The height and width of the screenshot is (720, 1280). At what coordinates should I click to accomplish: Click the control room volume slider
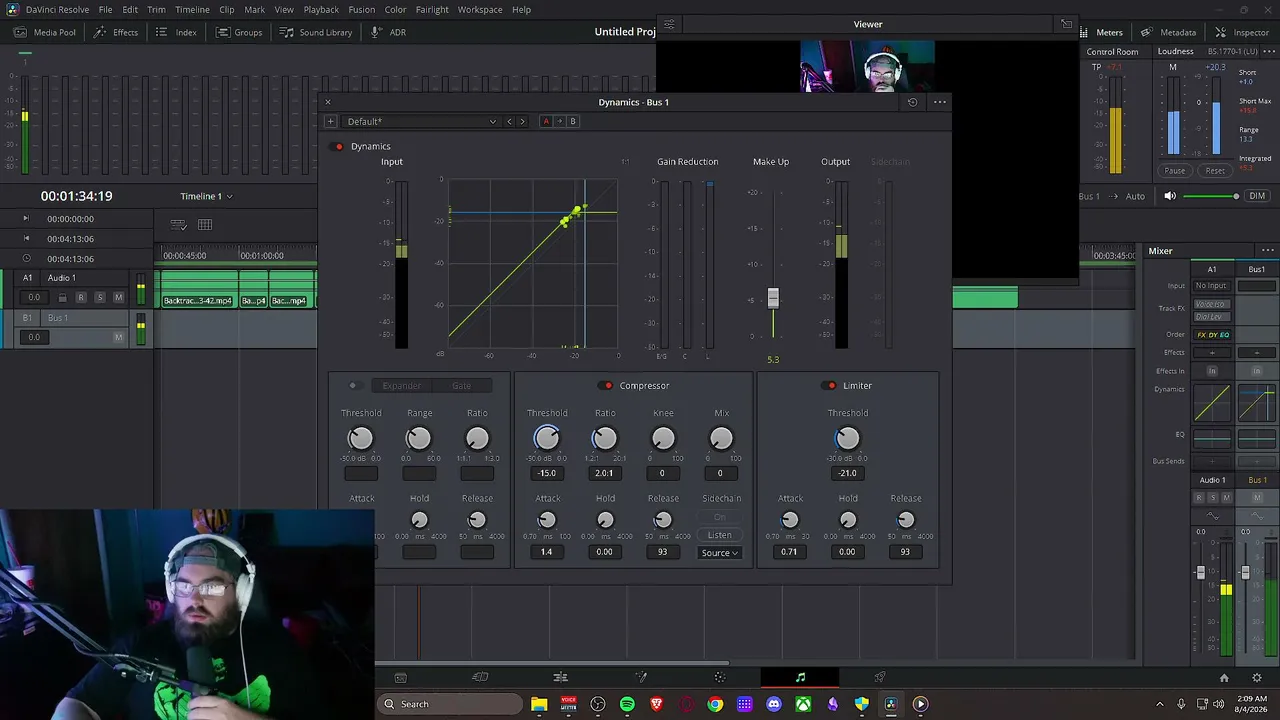(1212, 196)
